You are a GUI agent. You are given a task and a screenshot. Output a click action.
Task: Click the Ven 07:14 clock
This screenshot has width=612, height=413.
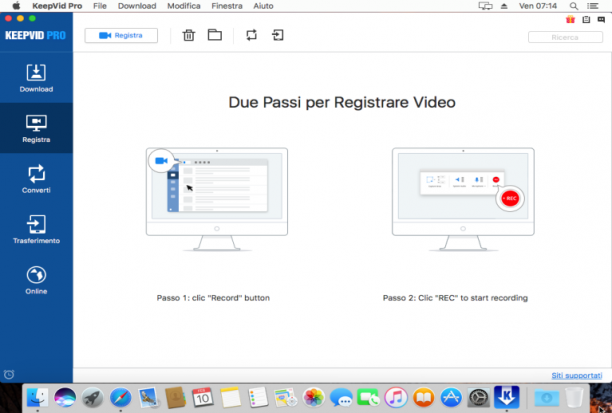tap(538, 6)
